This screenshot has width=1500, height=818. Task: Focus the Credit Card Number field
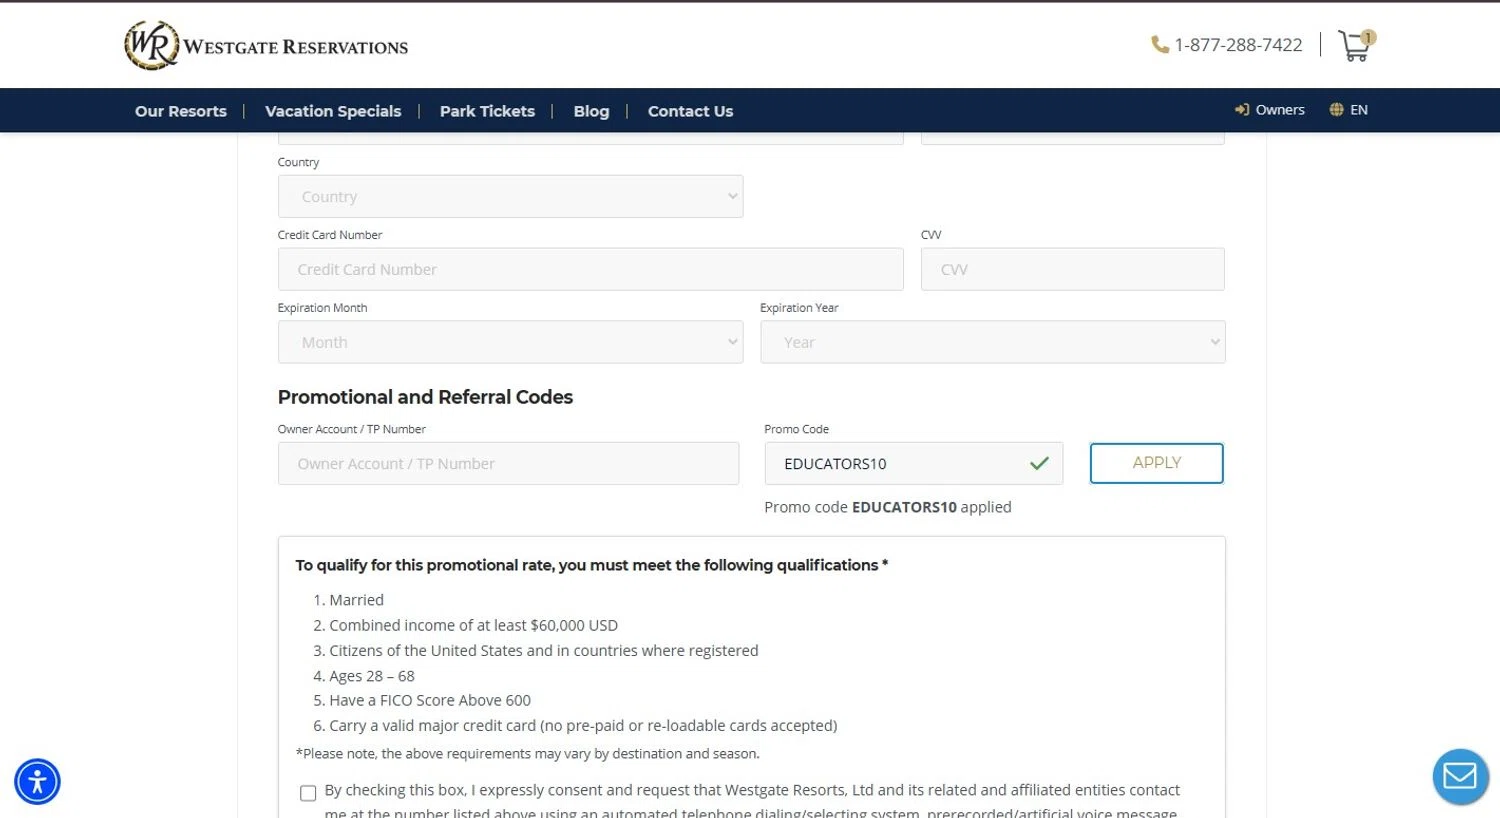(590, 270)
